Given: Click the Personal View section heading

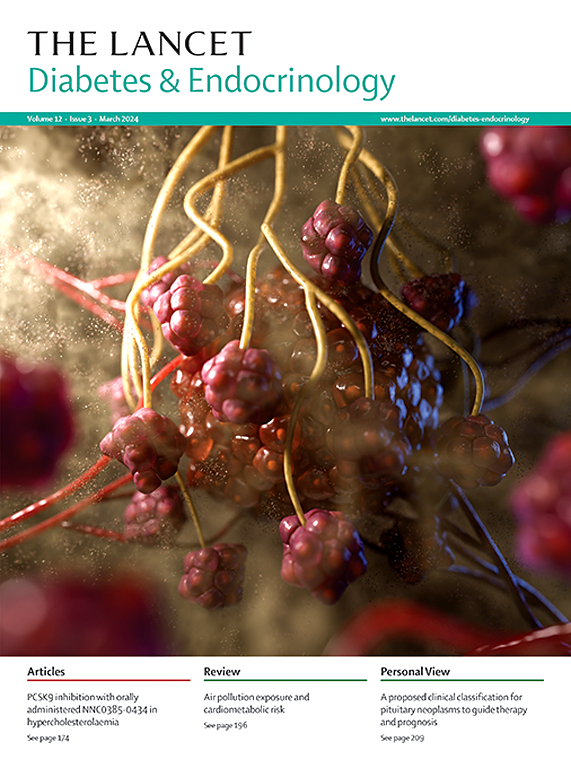Looking at the screenshot, I should (x=415, y=672).
